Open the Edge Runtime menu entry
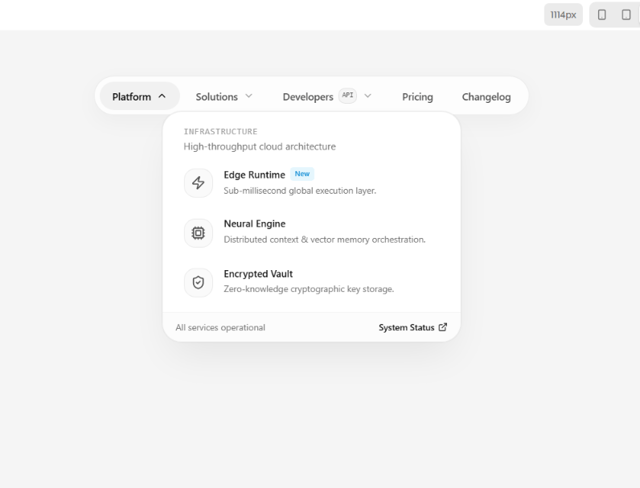This screenshot has height=488, width=640. click(x=311, y=183)
